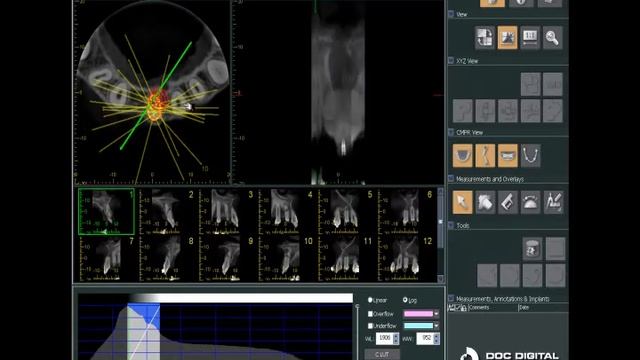The image size is (640, 360).
Task: Open the Overflow color dropdown arrow
Action: click(x=436, y=313)
